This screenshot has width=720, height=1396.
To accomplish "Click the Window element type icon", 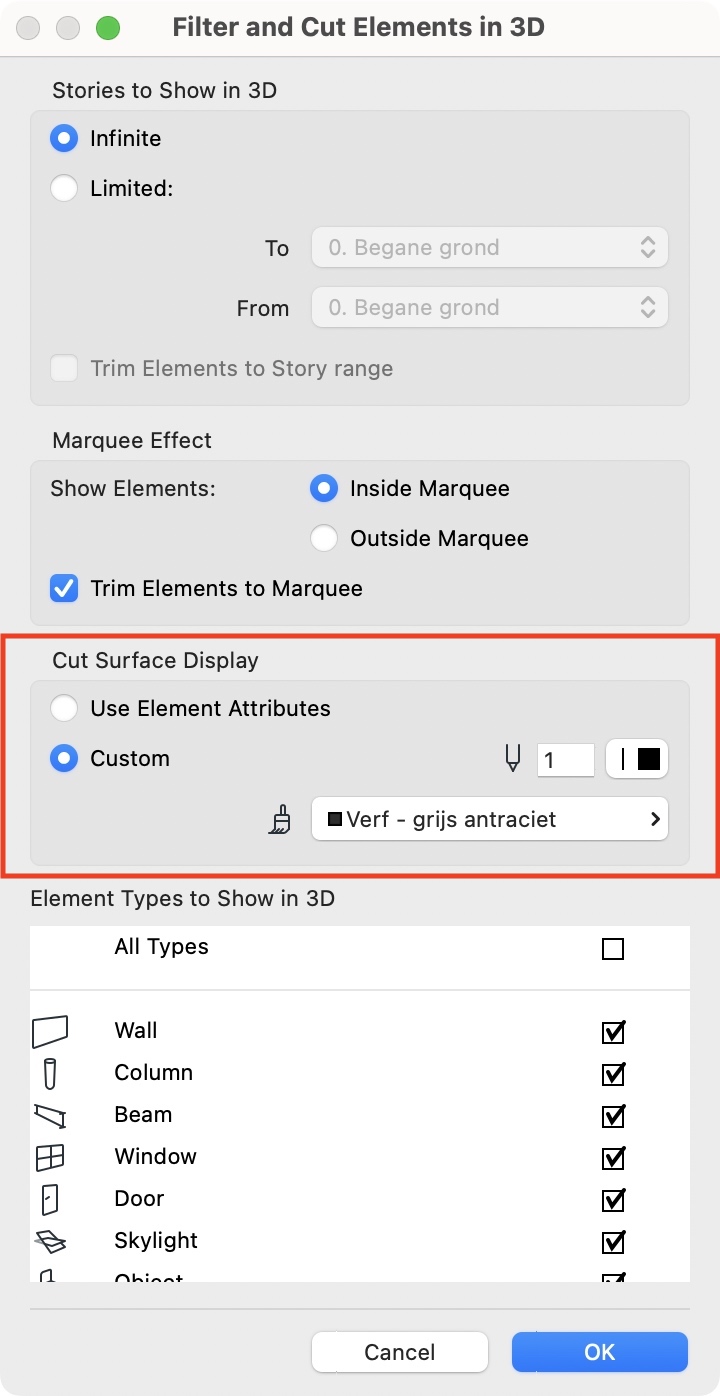I will [50, 1157].
